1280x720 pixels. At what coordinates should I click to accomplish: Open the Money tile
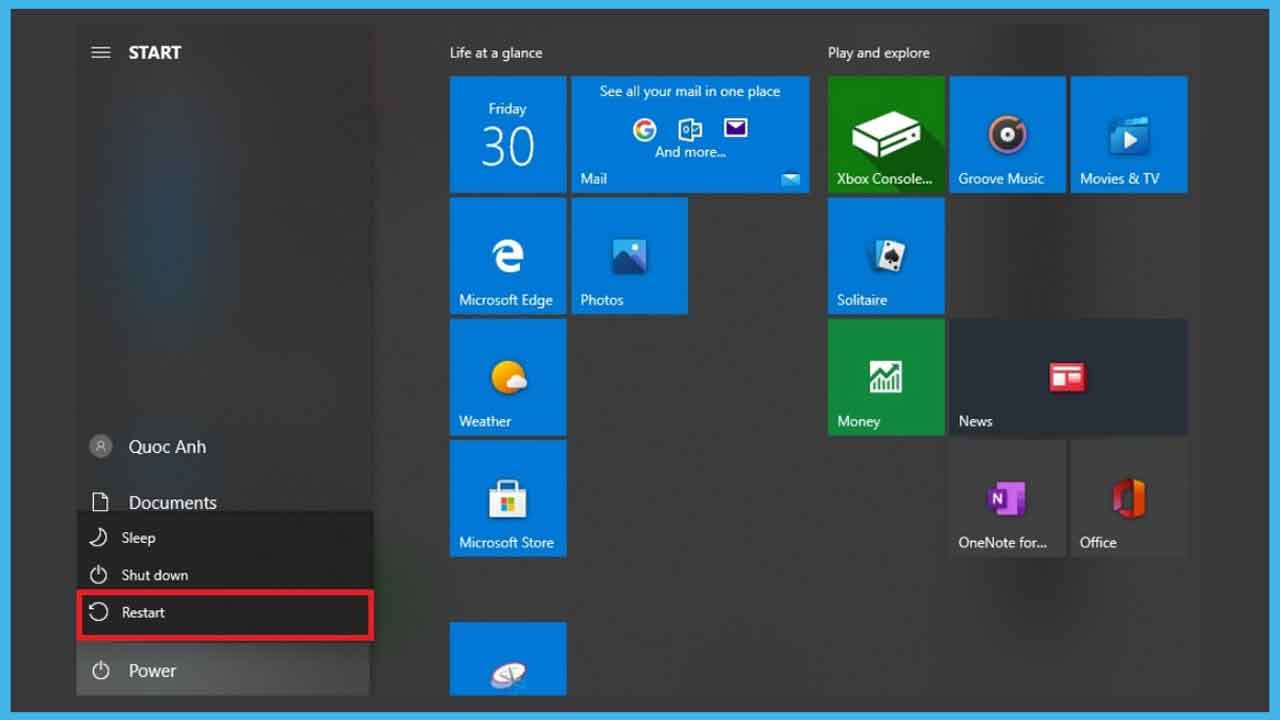[885, 377]
